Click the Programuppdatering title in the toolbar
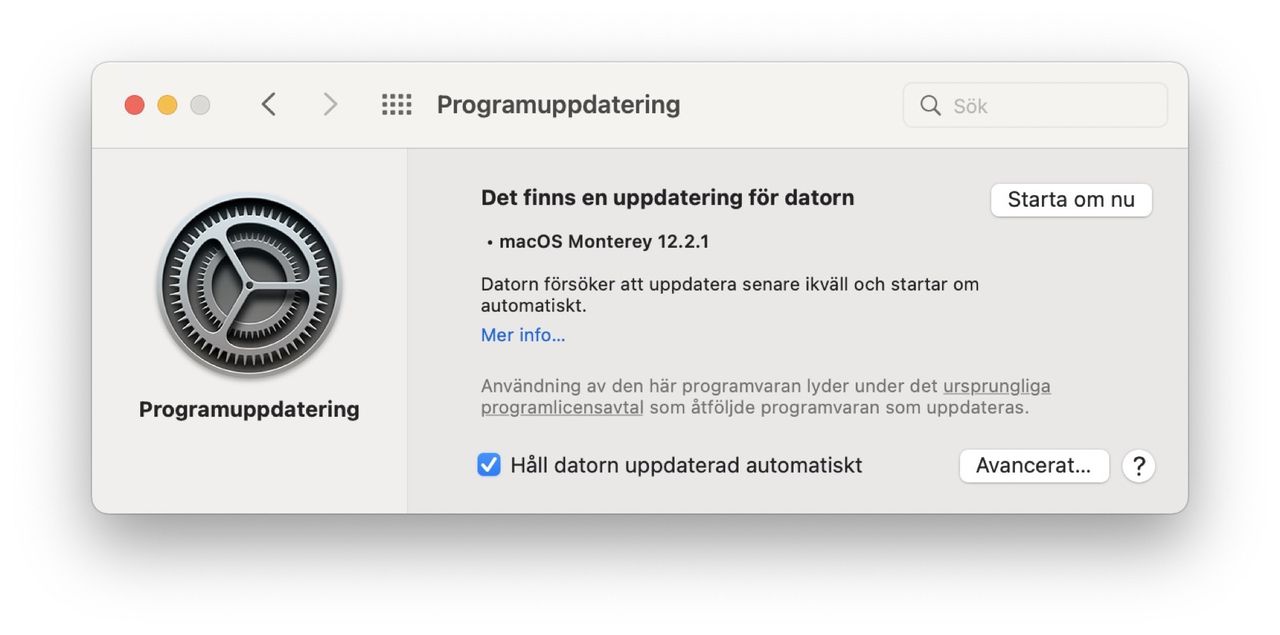 558,104
